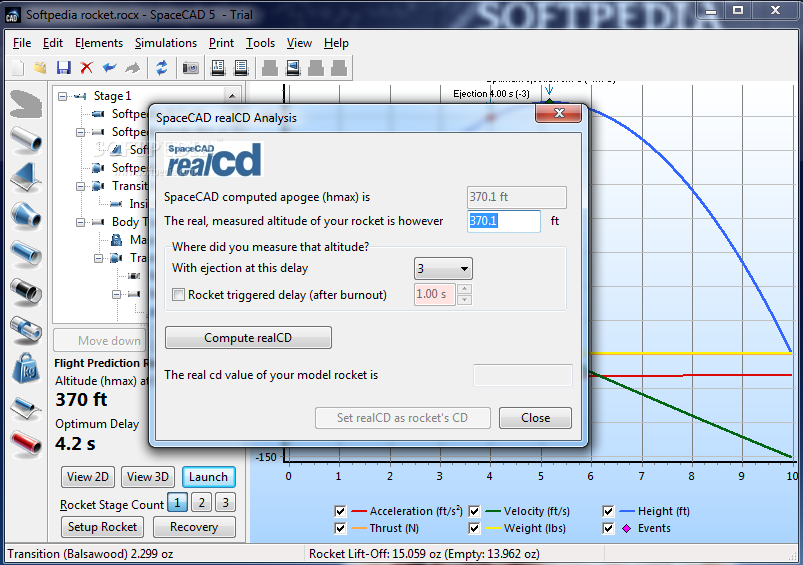Toggle the Velocity (ft/s) graph checkbox
The image size is (803, 565).
tap(474, 511)
